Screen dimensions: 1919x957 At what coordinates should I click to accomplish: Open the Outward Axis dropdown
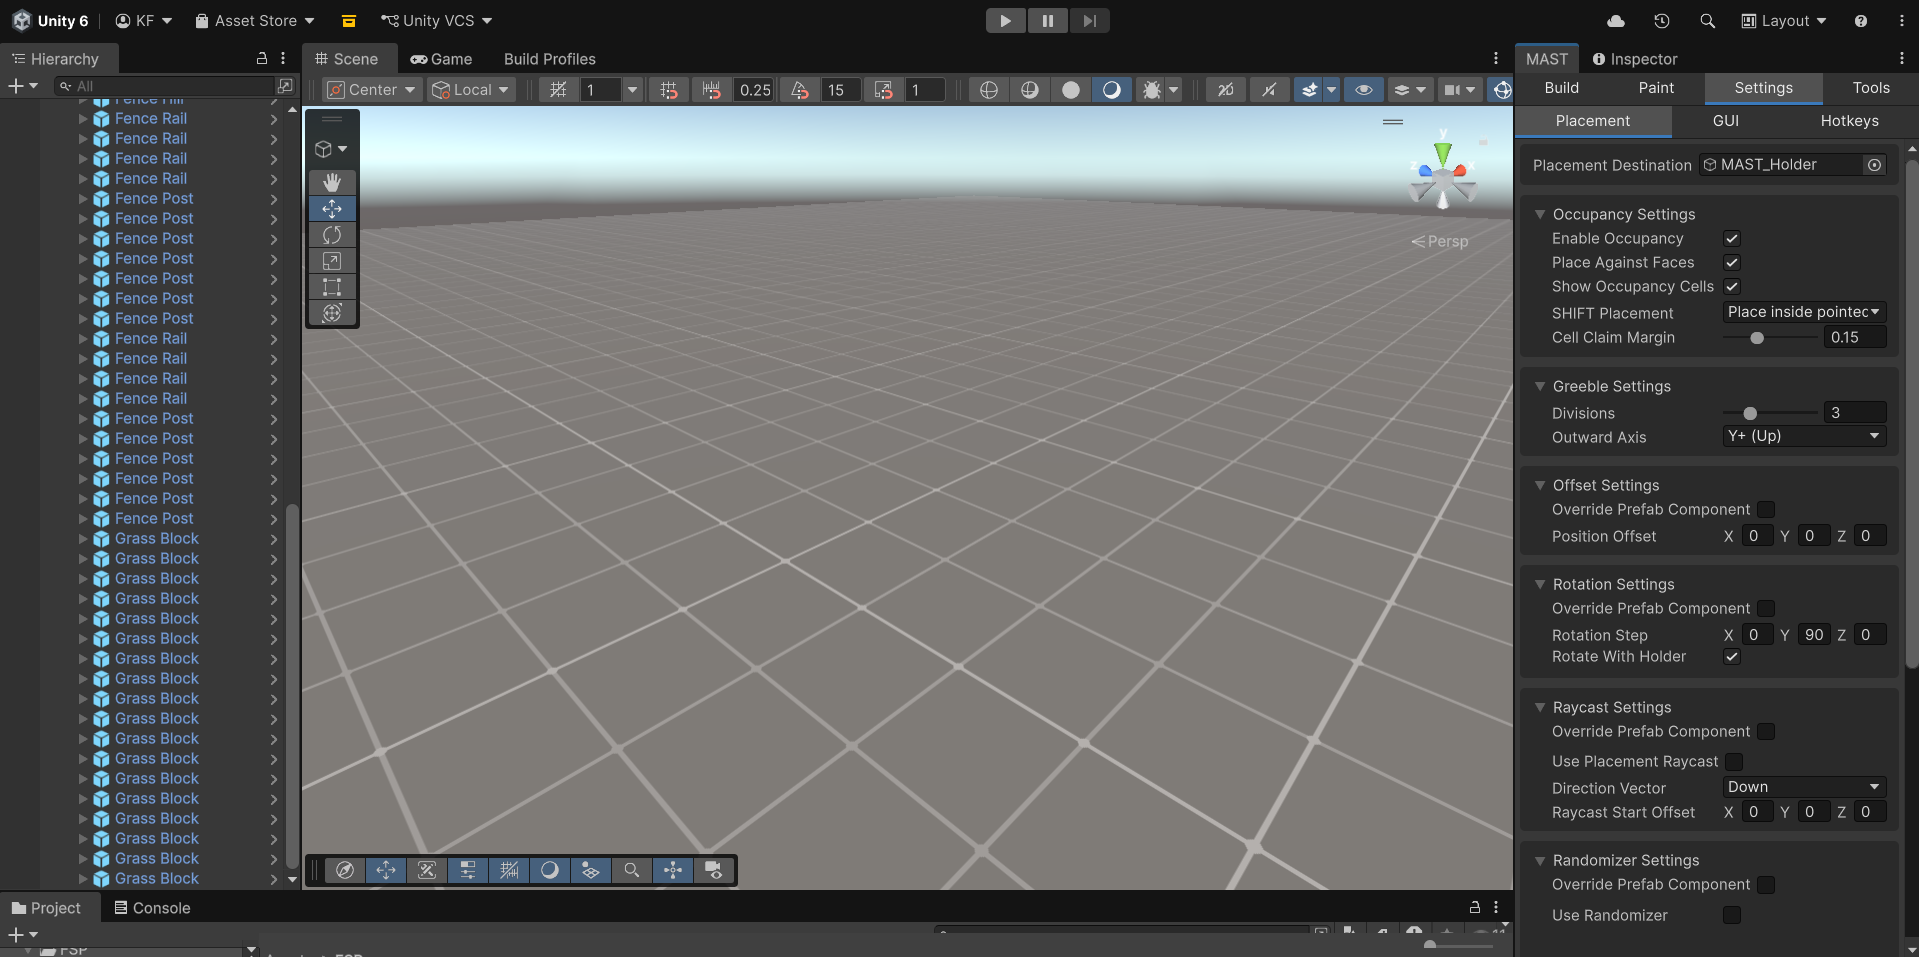click(1804, 436)
